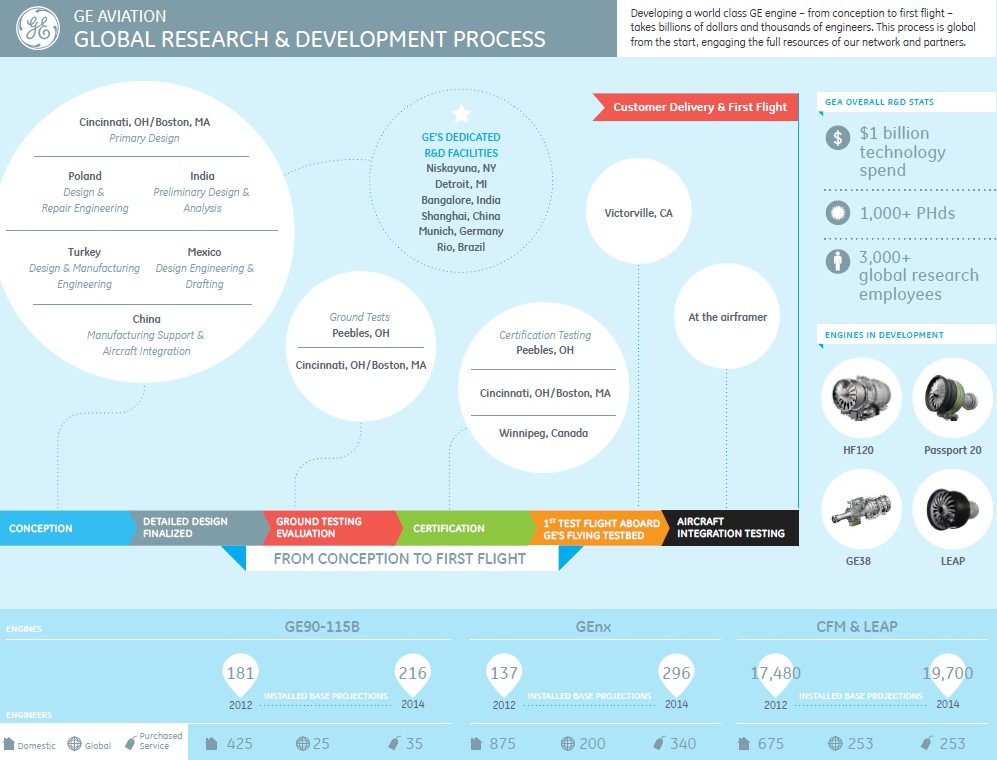This screenshot has width=997, height=760.
Task: Click the Poland design entry
Action: click(85, 191)
